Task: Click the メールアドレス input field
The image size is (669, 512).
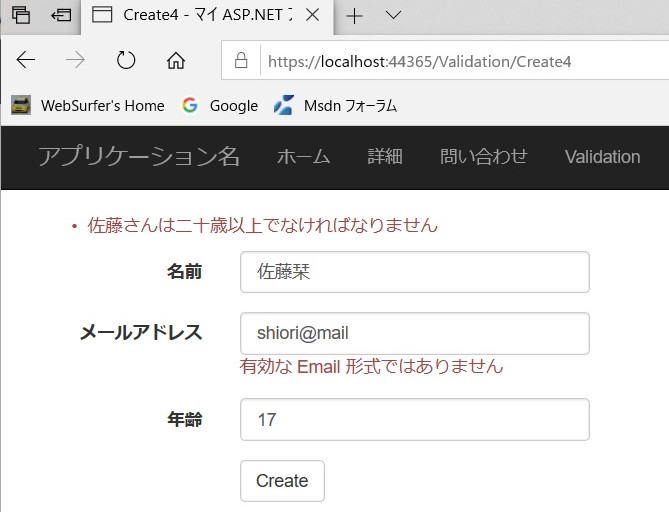Action: point(414,333)
